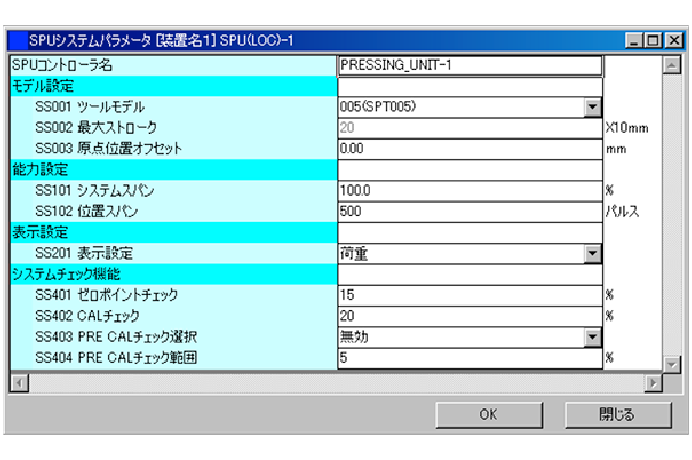
Task: Click the SS001 ツールモデル label
Action: pyautogui.click(x=90, y=107)
